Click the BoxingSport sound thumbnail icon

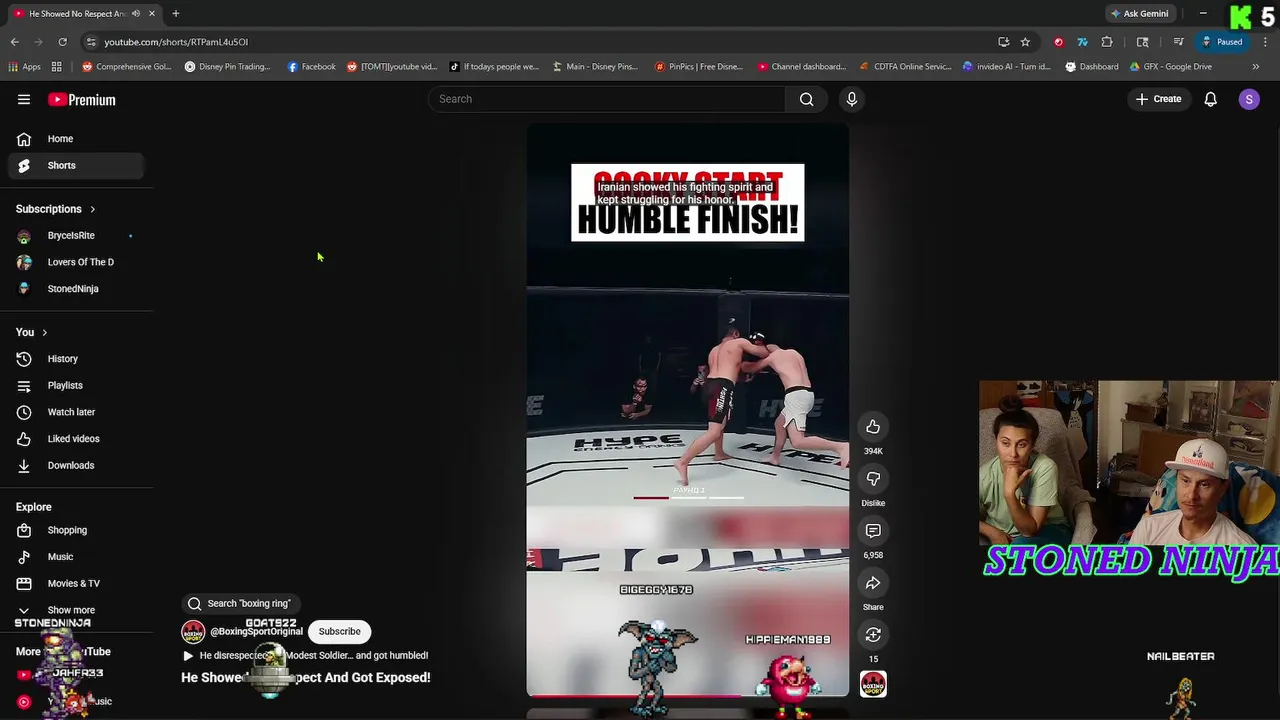pos(873,684)
